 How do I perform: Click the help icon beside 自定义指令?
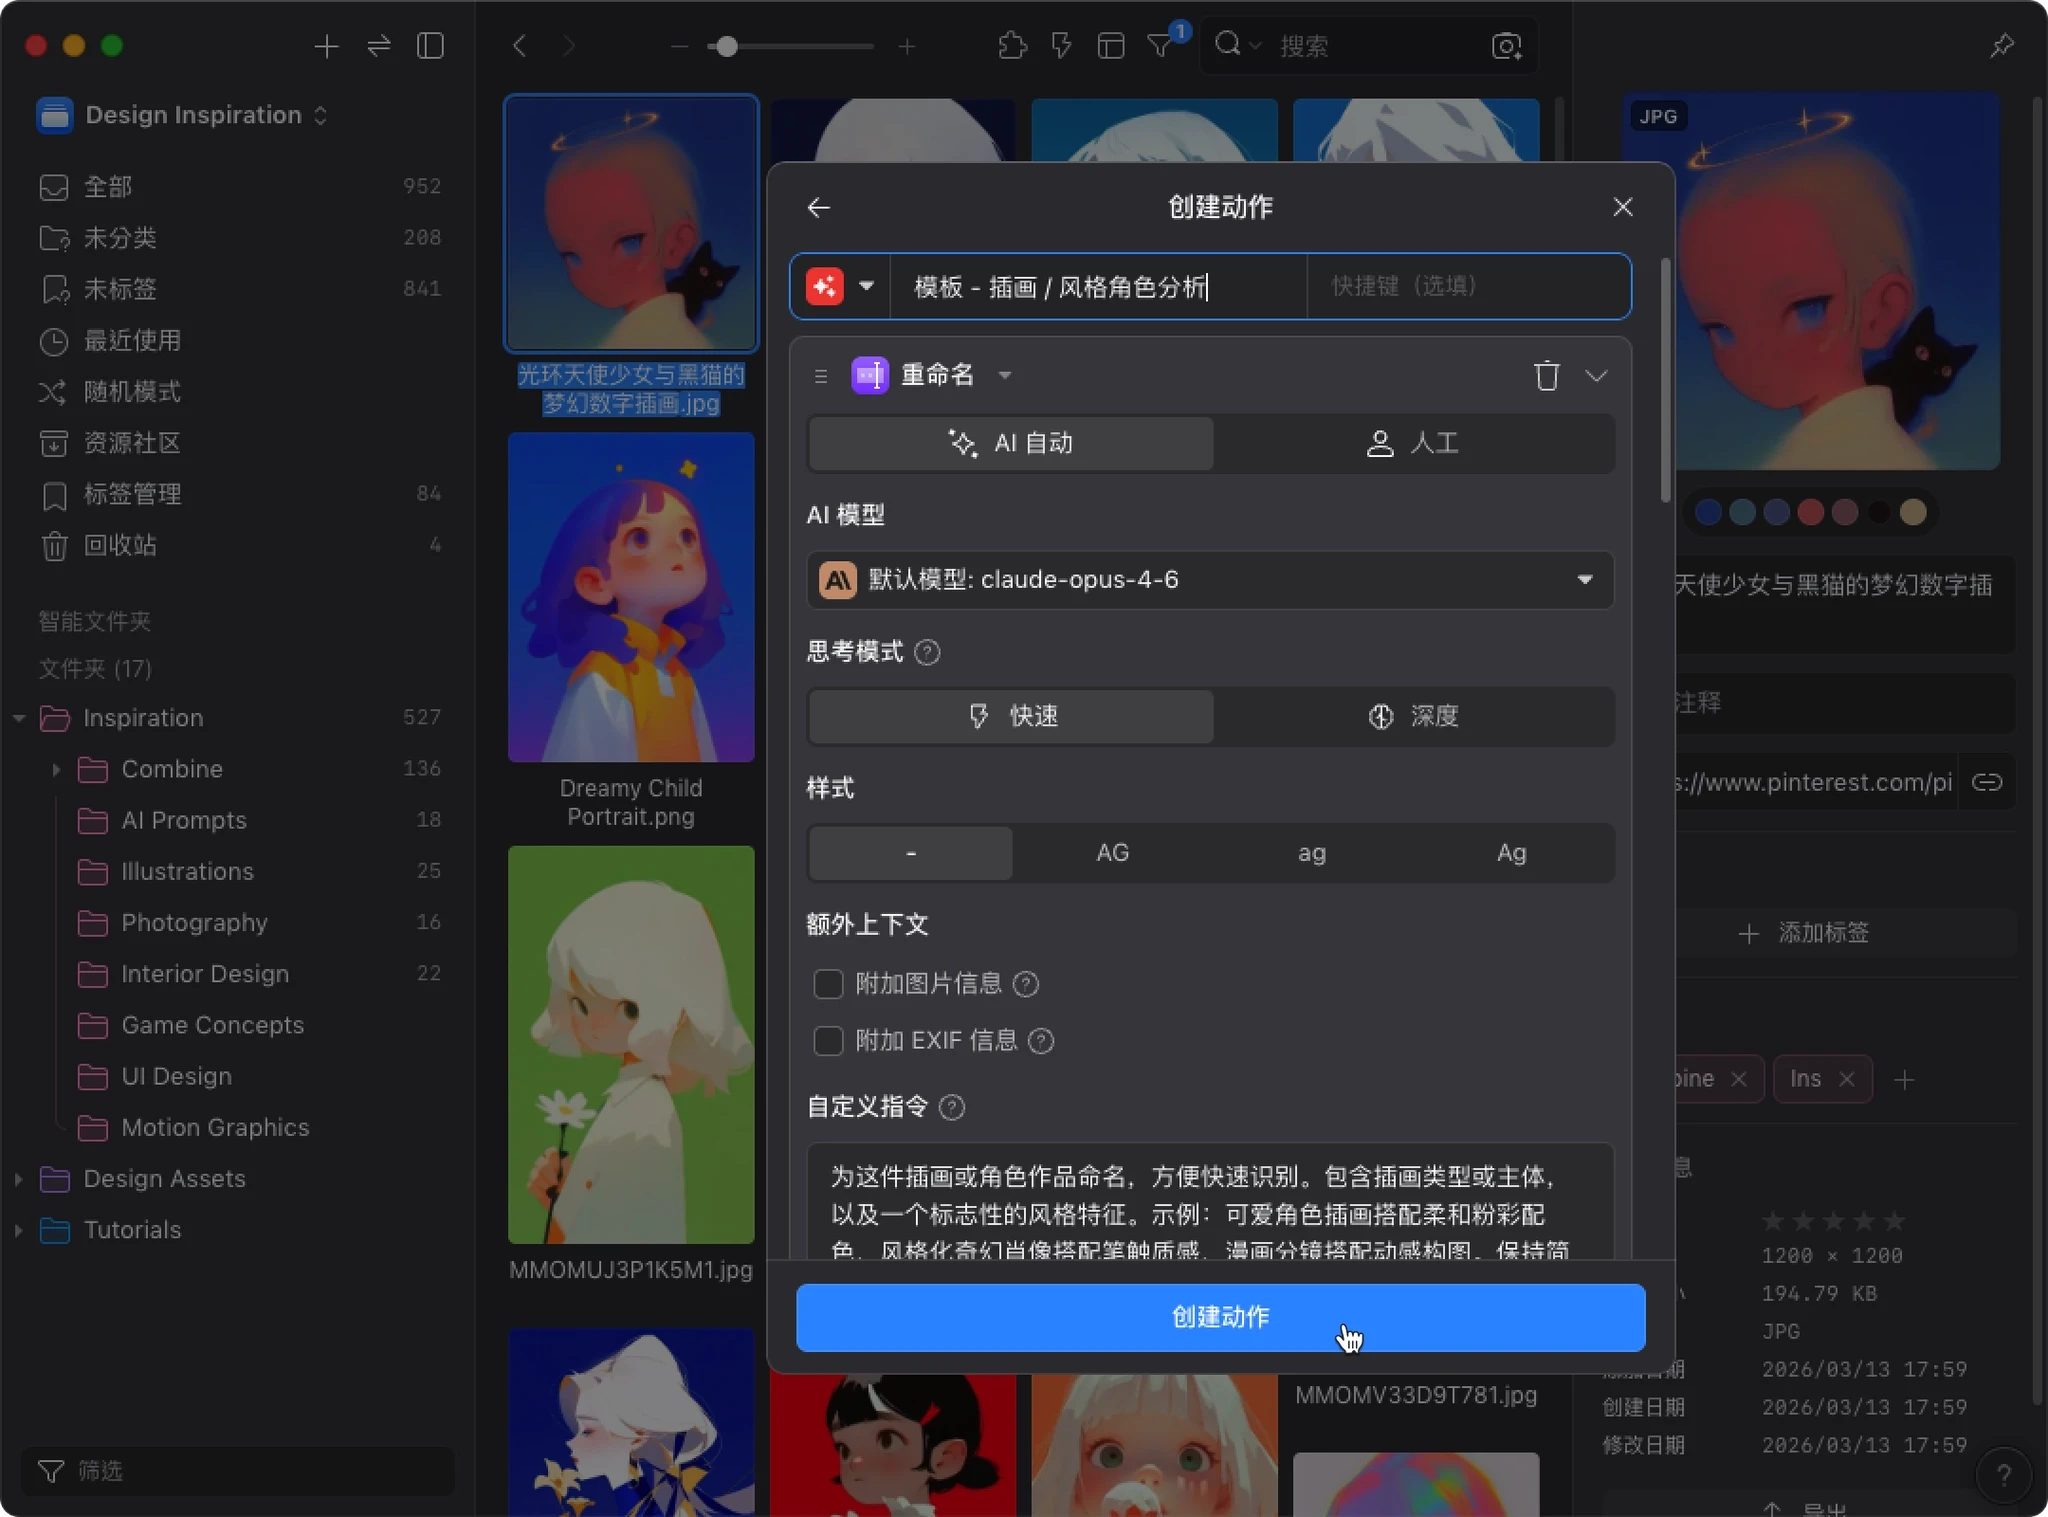click(952, 1107)
